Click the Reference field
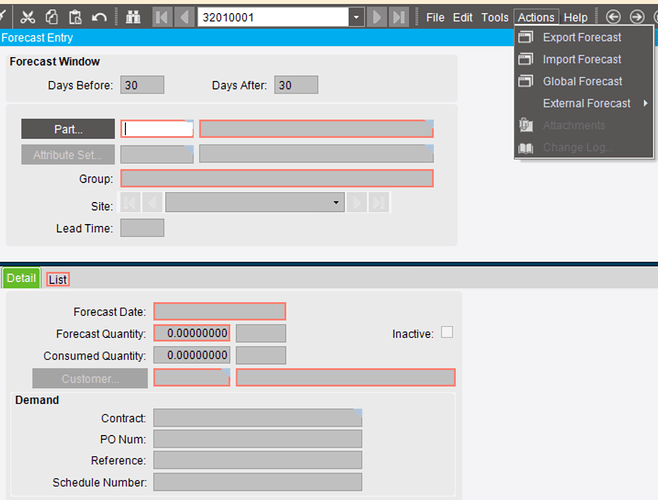Image resolution: width=658 pixels, height=500 pixels. click(258, 460)
